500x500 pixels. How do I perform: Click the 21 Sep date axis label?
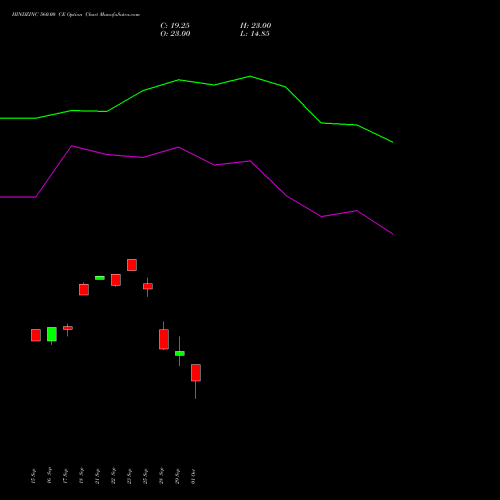(97, 476)
